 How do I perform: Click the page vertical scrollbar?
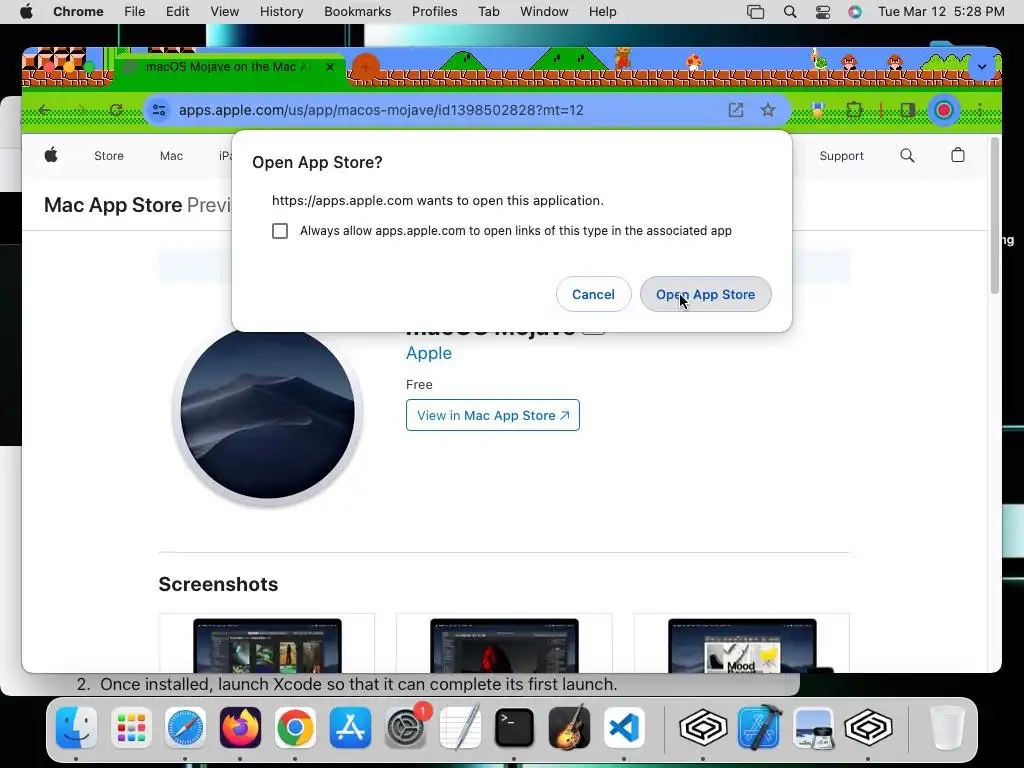click(x=995, y=216)
